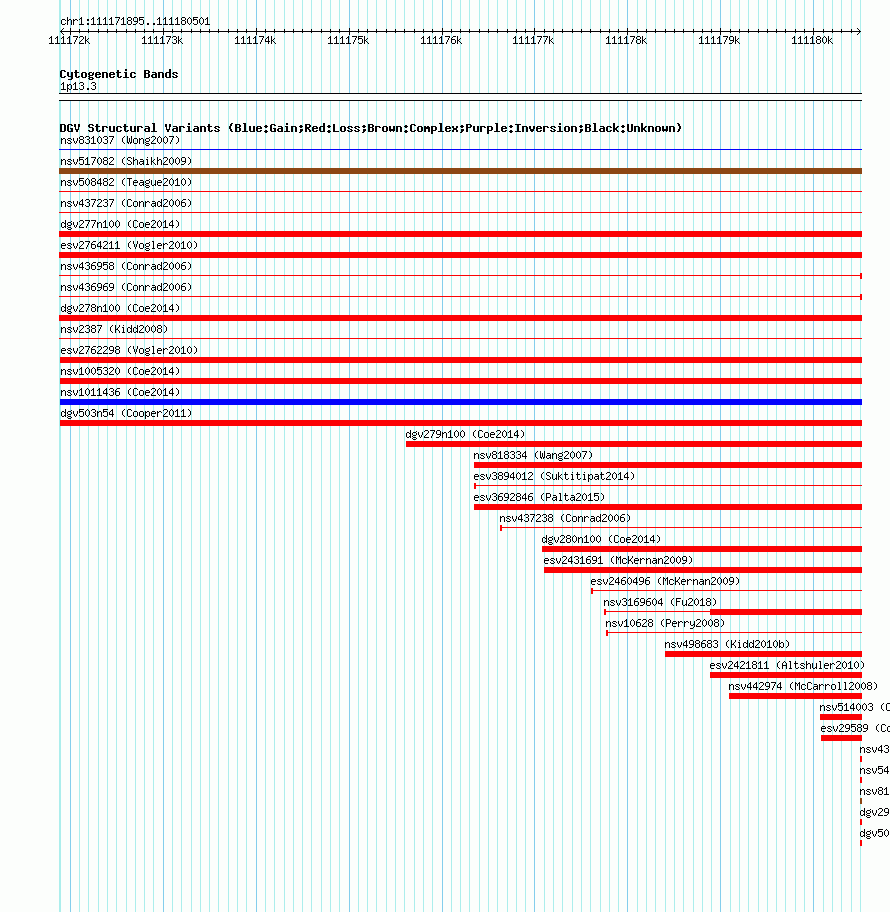Open nsv3169604 (Fu2018) variant label
The width and height of the screenshot is (890, 912).
[x=660, y=602]
